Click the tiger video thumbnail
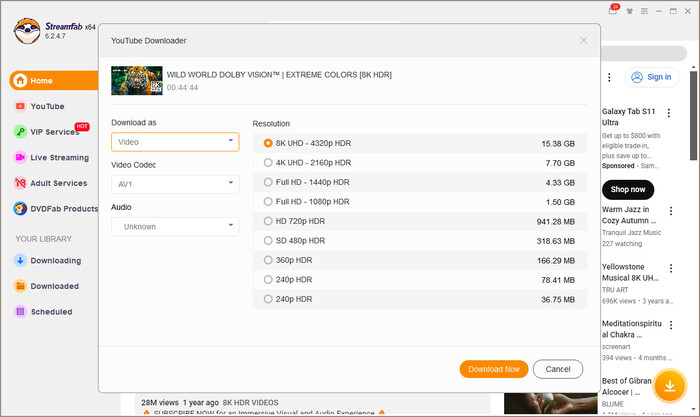This screenshot has width=700, height=417. (x=137, y=80)
